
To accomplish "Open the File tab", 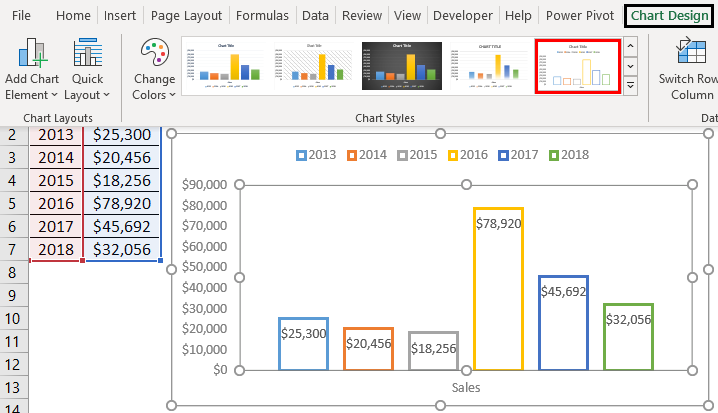I will [21, 16].
